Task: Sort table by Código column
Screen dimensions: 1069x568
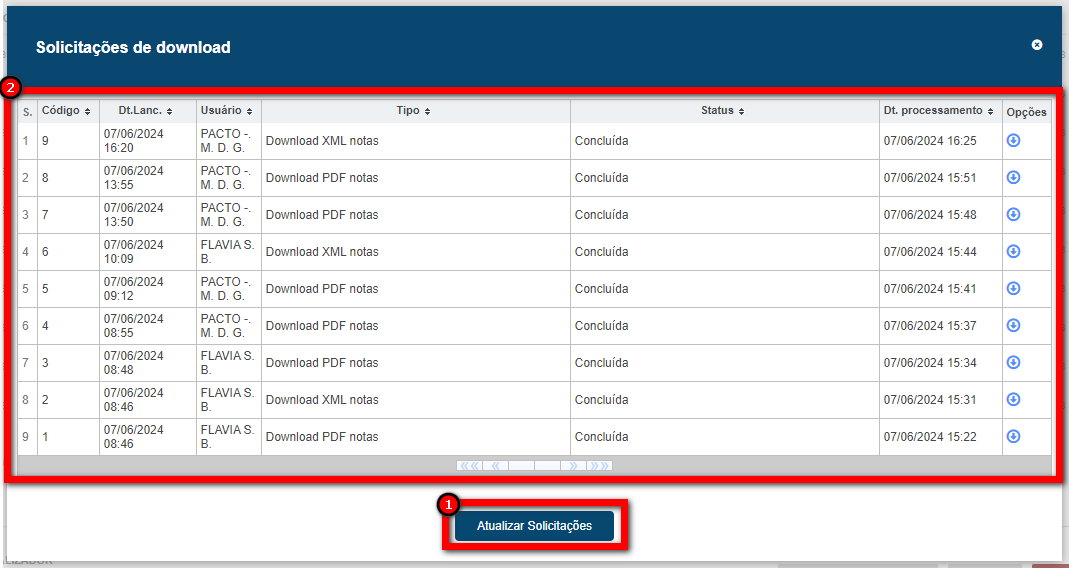Action: click(66, 111)
